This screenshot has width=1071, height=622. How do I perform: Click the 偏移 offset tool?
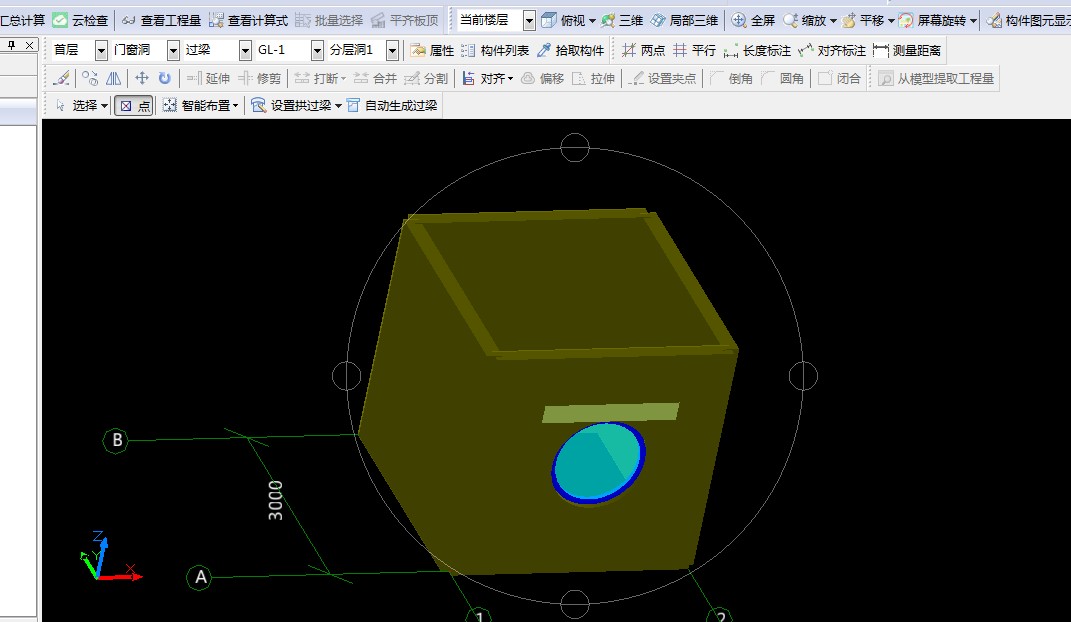pyautogui.click(x=542, y=79)
